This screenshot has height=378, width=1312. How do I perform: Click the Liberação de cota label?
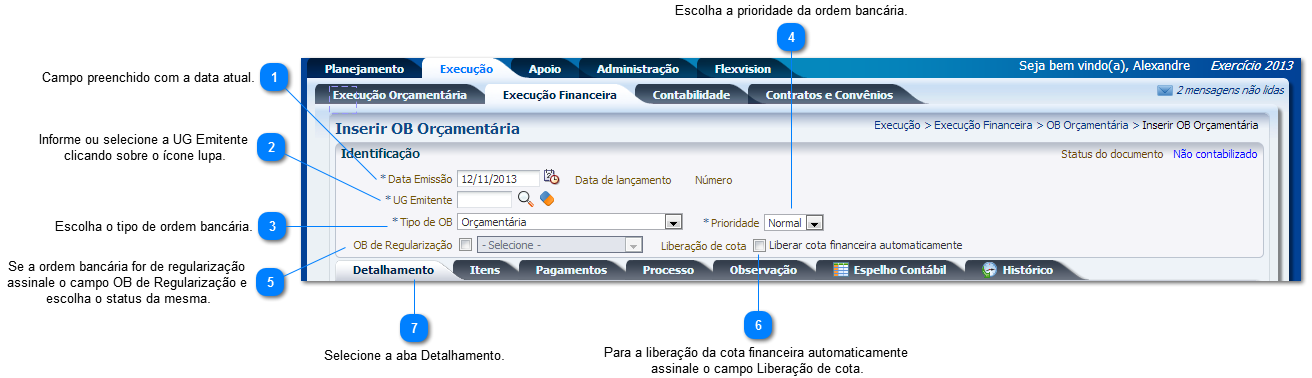pos(704,245)
